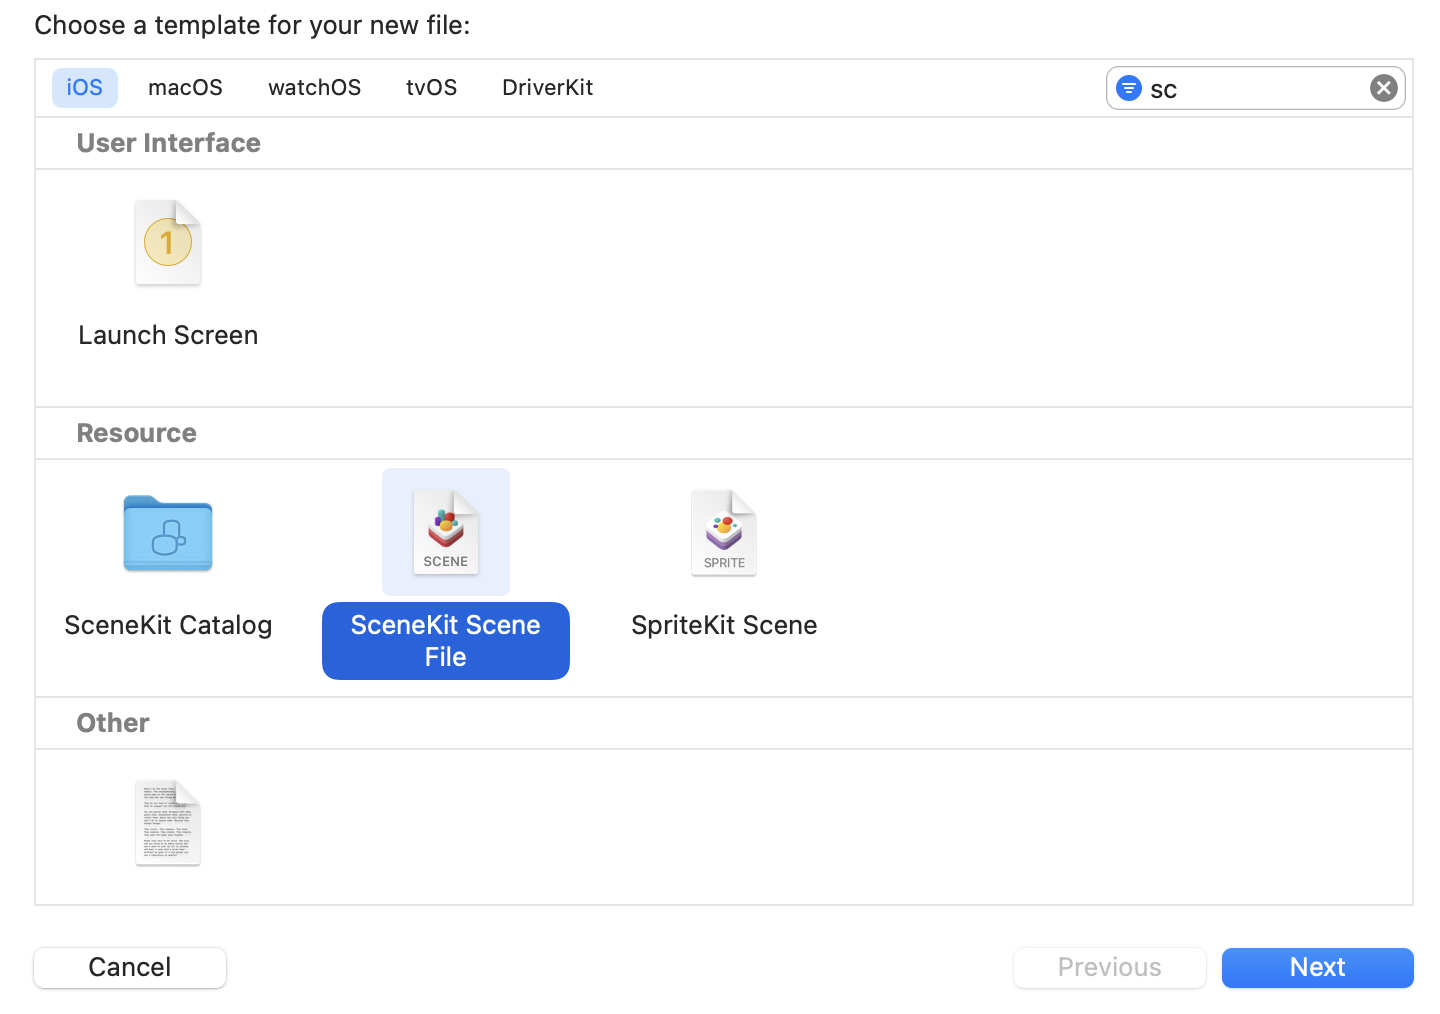Click into the template filter field

[x=1255, y=89]
